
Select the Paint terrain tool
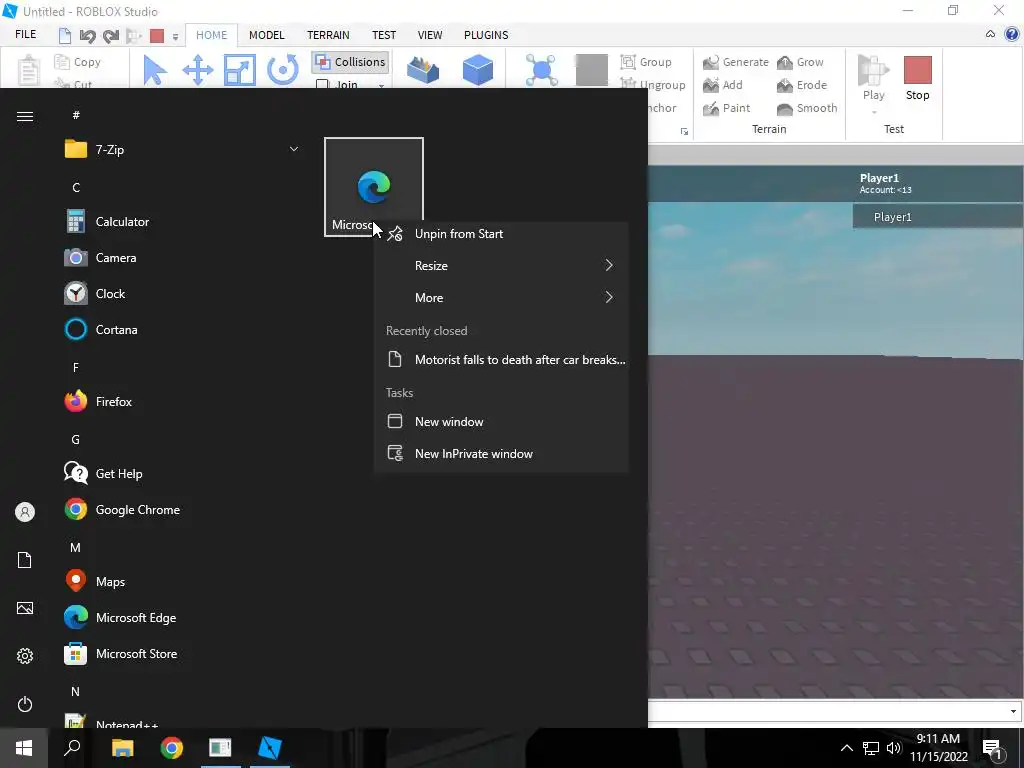726,108
